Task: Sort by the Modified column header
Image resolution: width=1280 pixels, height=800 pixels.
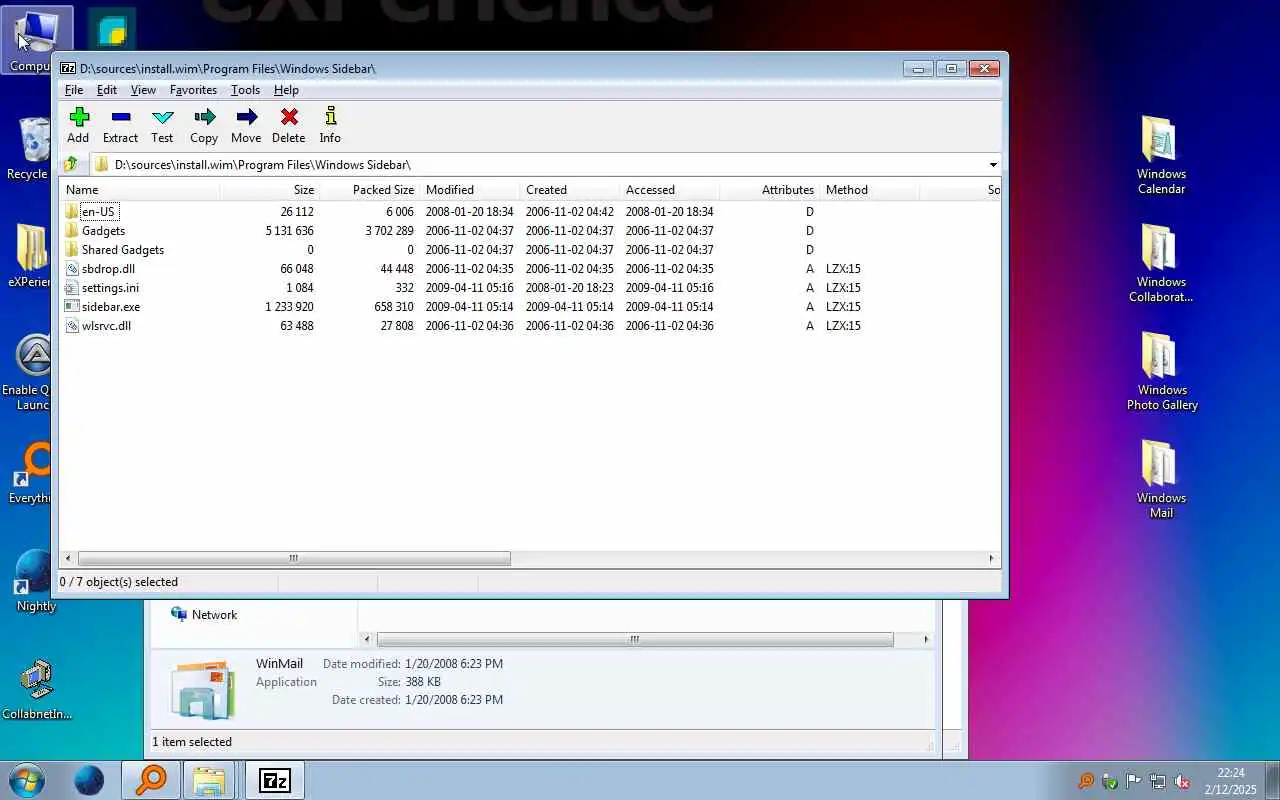Action: click(470, 190)
